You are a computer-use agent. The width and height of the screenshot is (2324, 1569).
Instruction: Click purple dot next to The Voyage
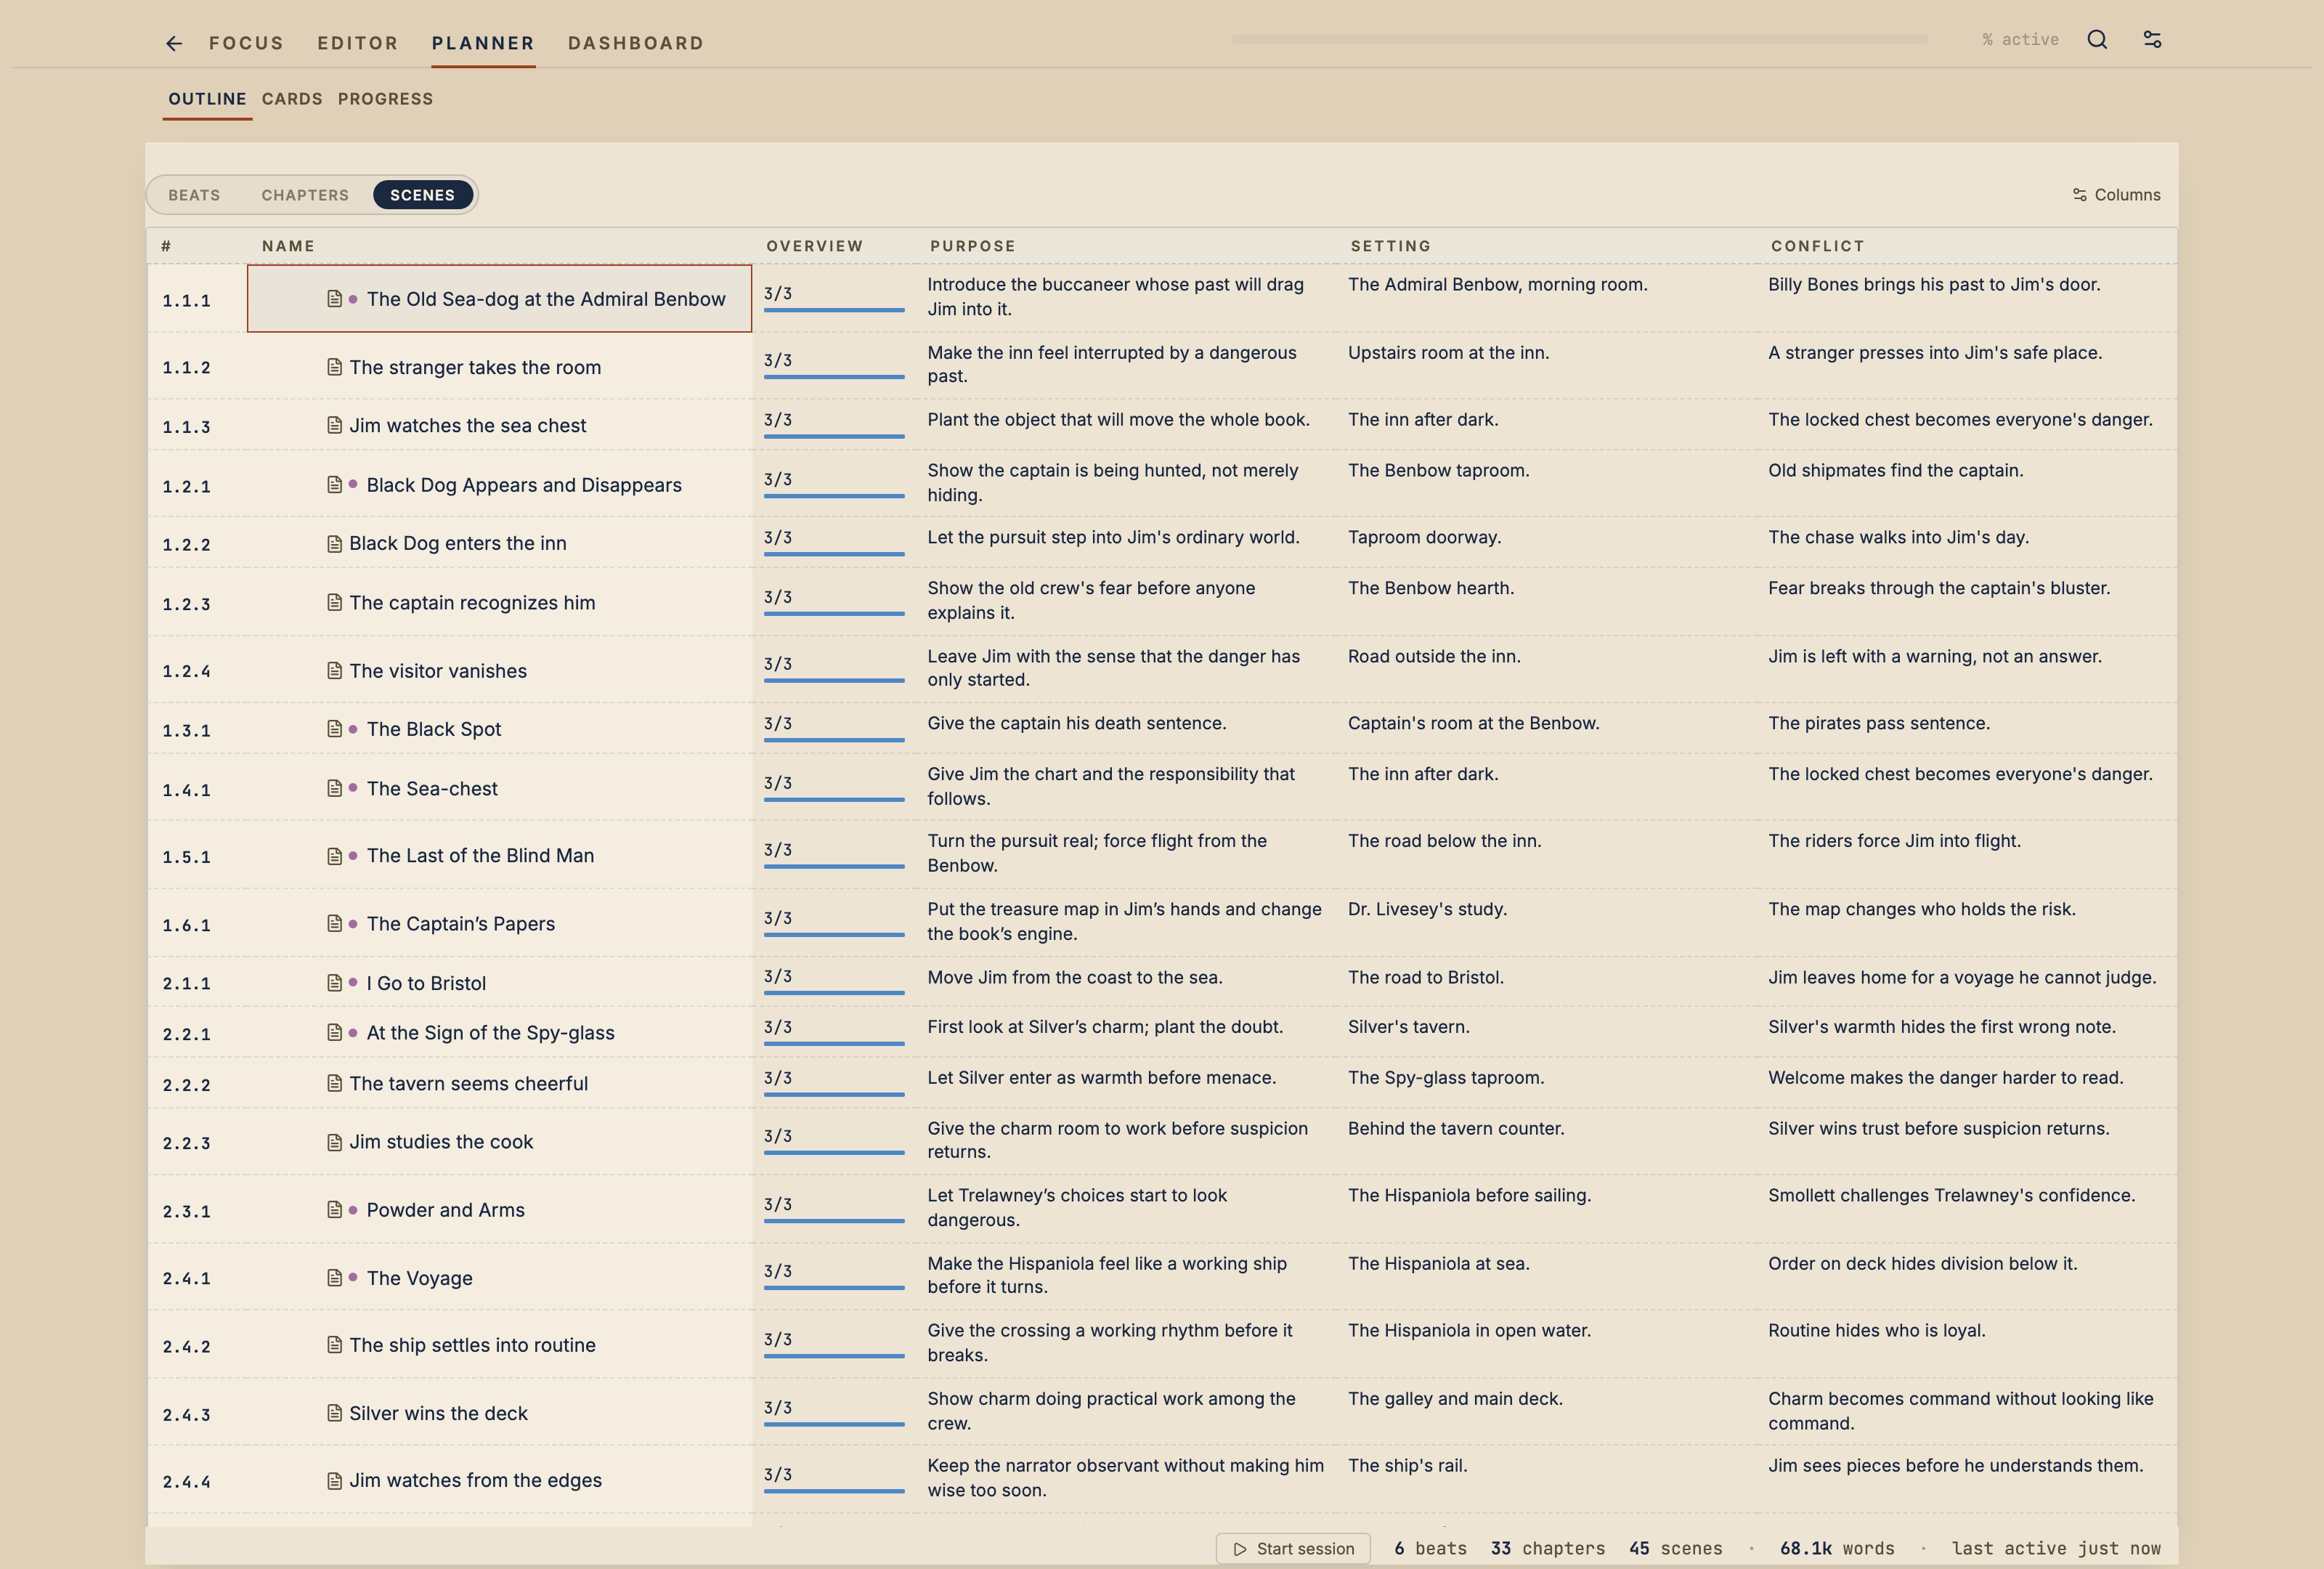point(353,1277)
